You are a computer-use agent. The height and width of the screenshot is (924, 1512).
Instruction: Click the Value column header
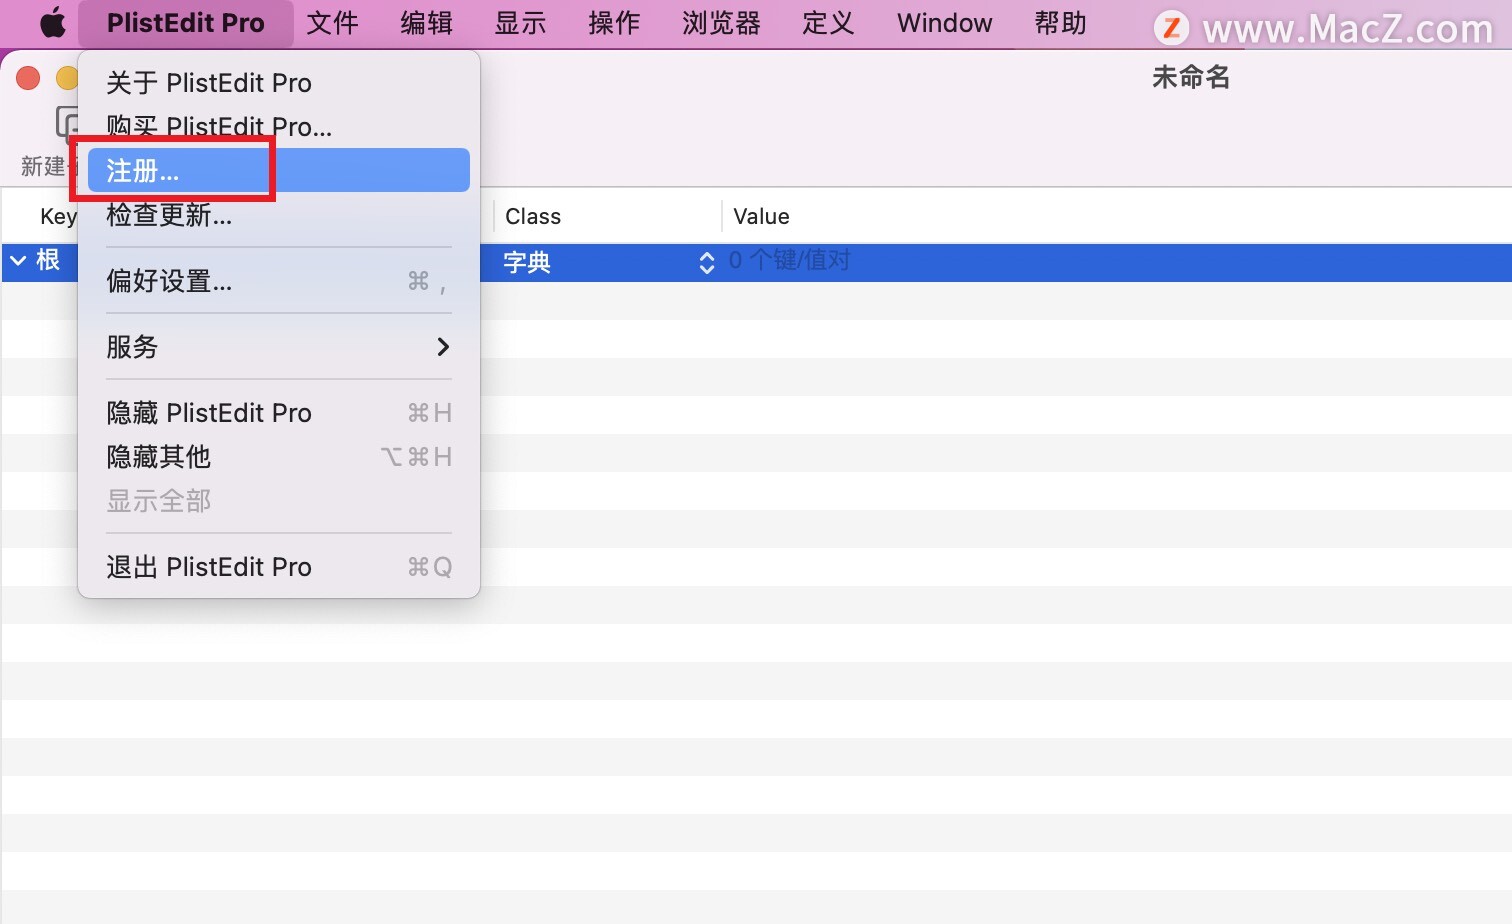pos(761,217)
